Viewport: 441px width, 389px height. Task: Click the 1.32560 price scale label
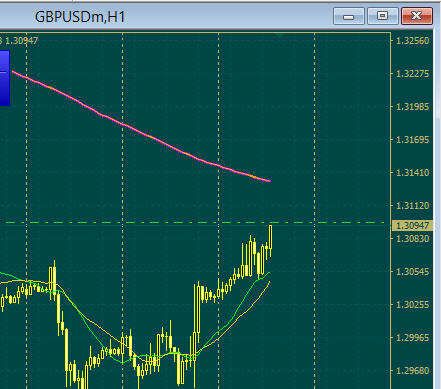point(413,41)
